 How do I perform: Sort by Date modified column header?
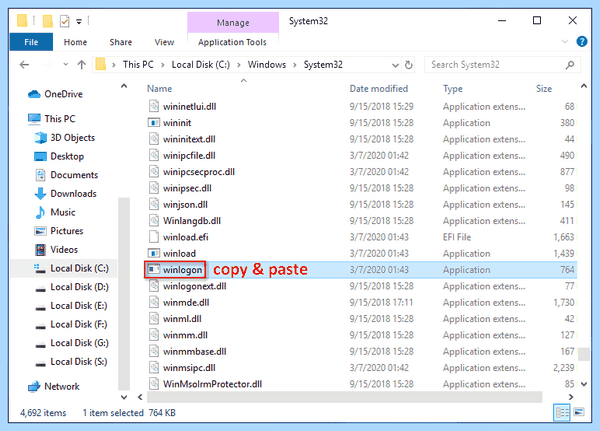click(379, 89)
